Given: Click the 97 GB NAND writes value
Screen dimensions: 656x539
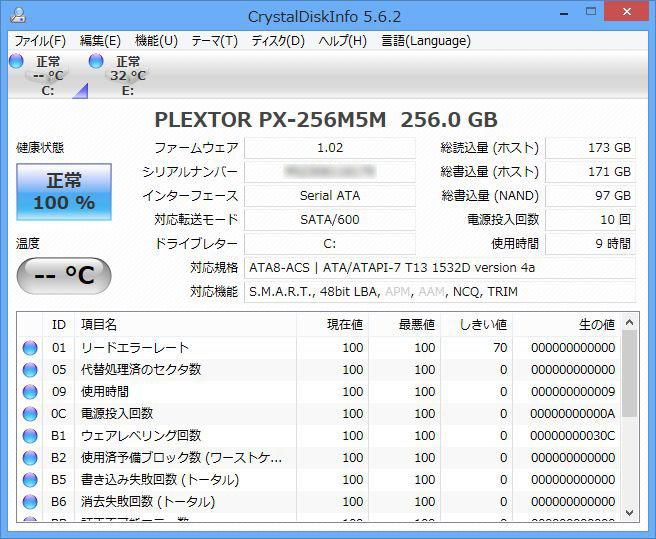Looking at the screenshot, I should pos(590,195).
